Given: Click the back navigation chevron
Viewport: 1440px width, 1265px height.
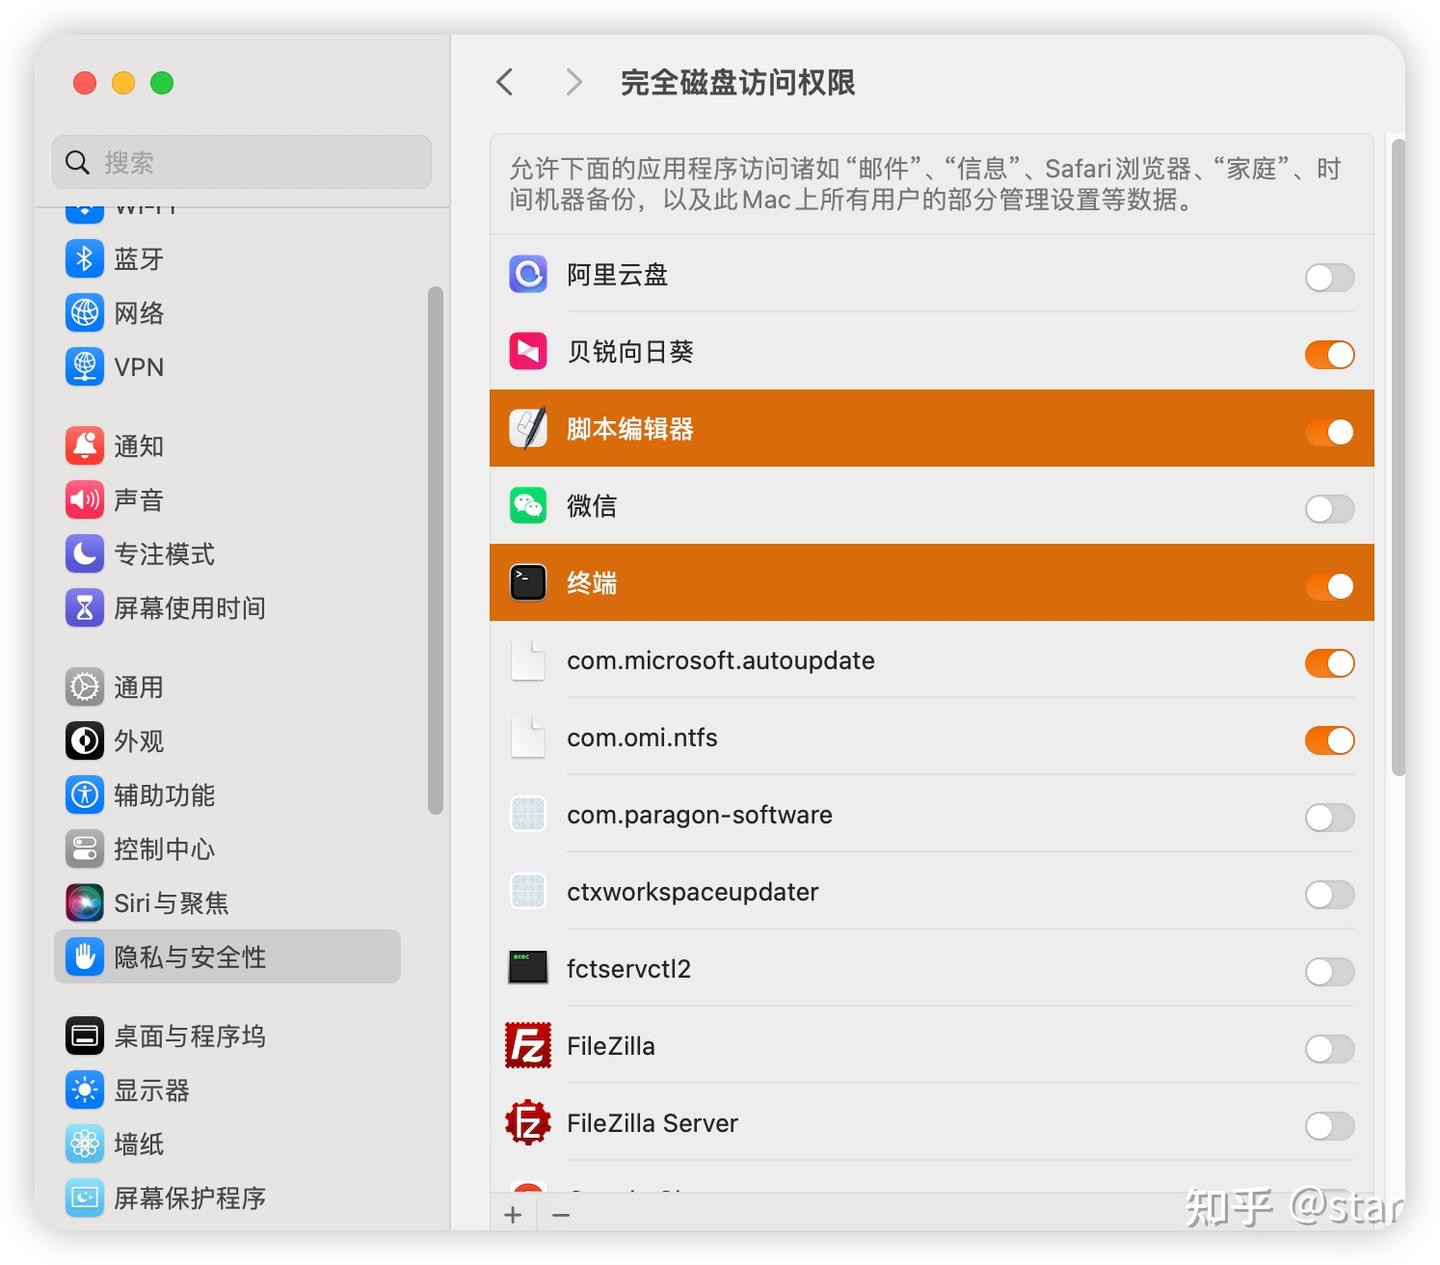Looking at the screenshot, I should [x=504, y=82].
